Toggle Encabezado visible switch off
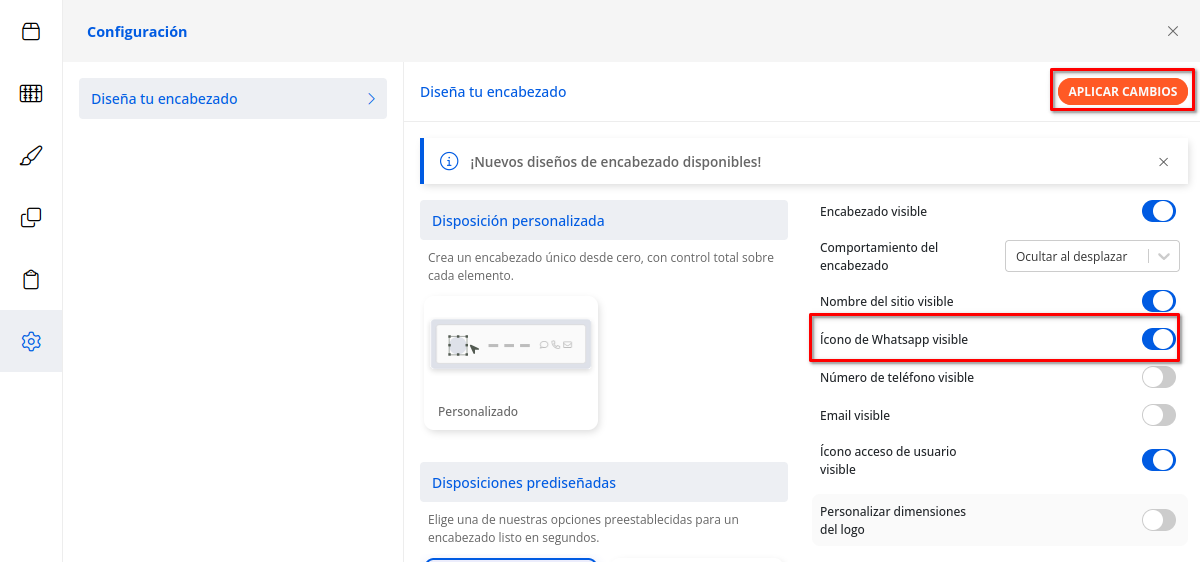 [x=1158, y=212]
